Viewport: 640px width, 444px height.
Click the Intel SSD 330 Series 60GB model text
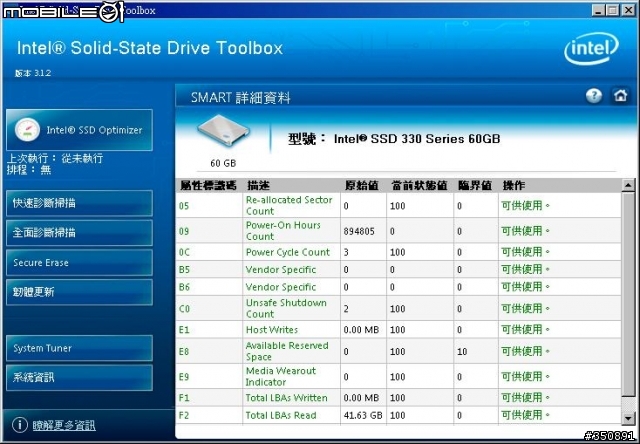point(417,139)
